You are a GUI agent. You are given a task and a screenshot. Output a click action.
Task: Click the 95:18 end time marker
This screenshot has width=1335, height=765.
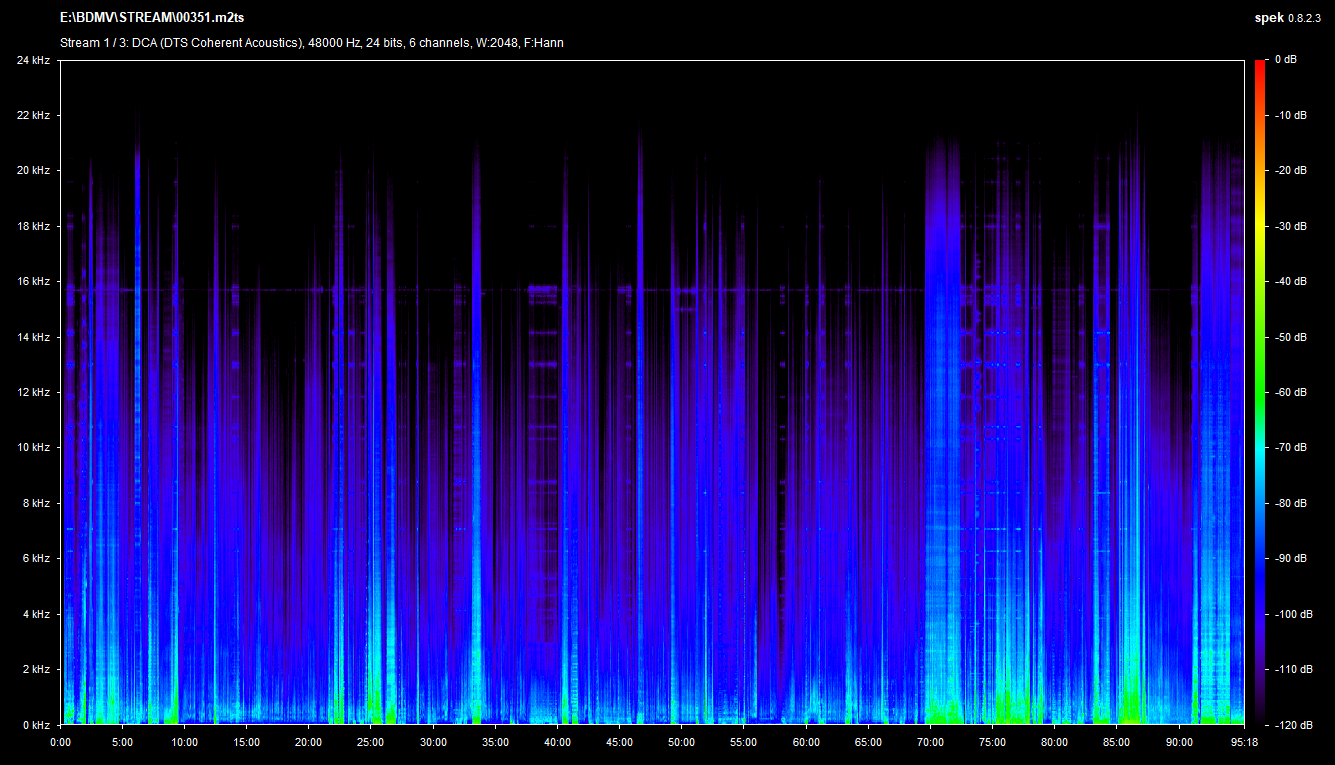(1243, 742)
